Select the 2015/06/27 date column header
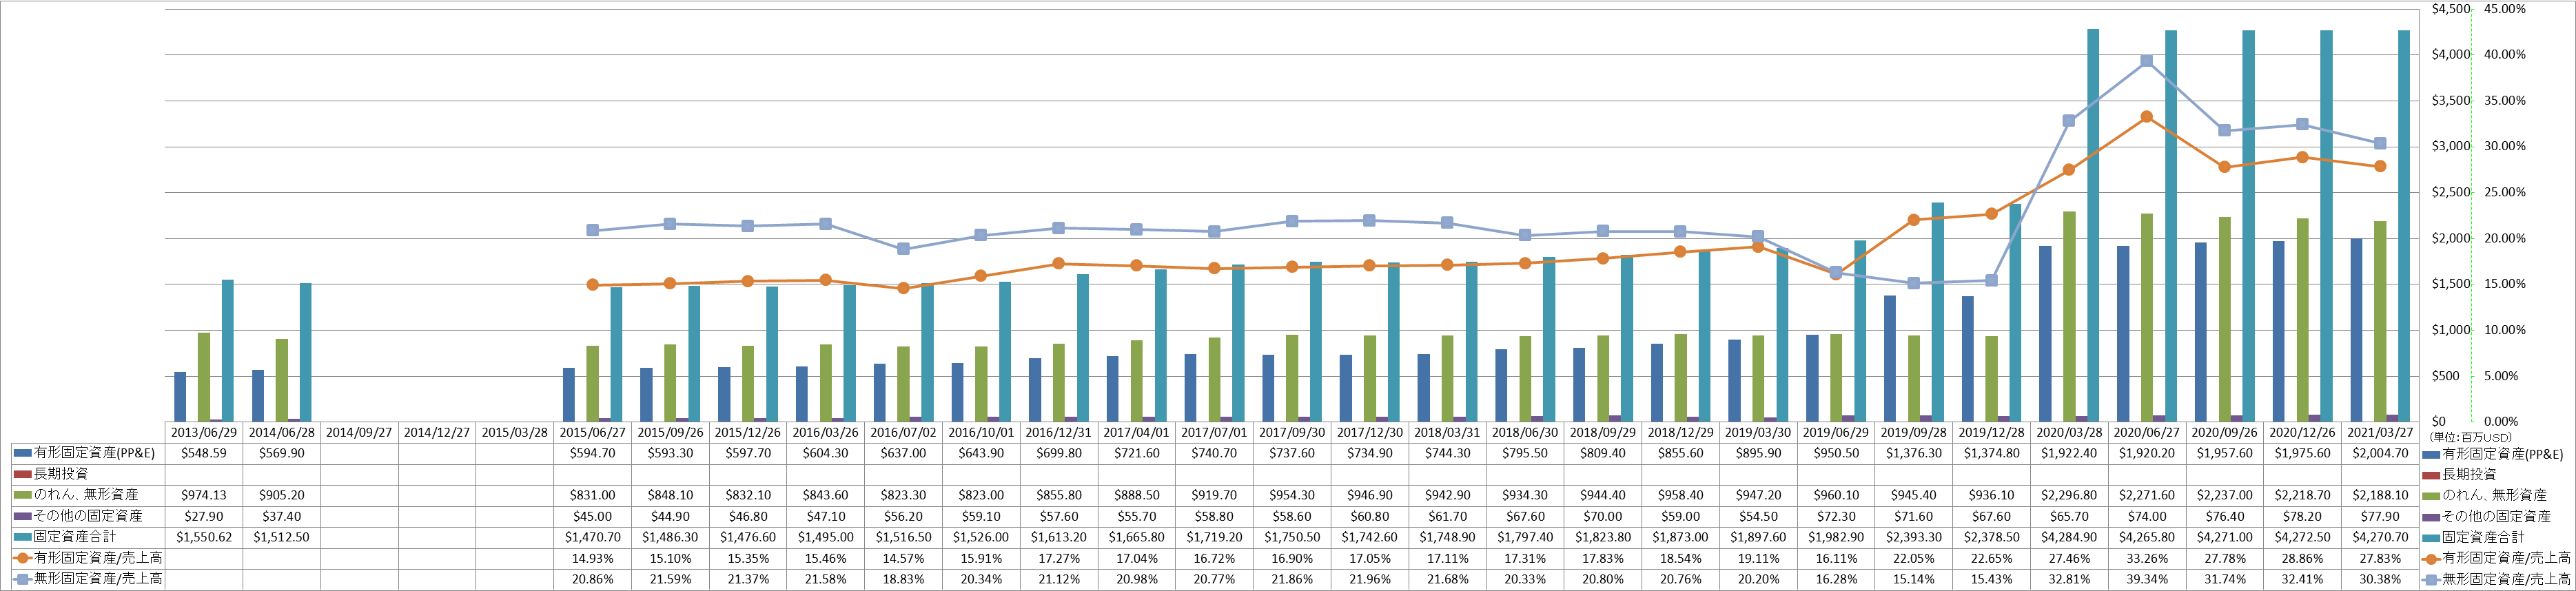Viewport: 2576px width, 591px height. (x=592, y=432)
